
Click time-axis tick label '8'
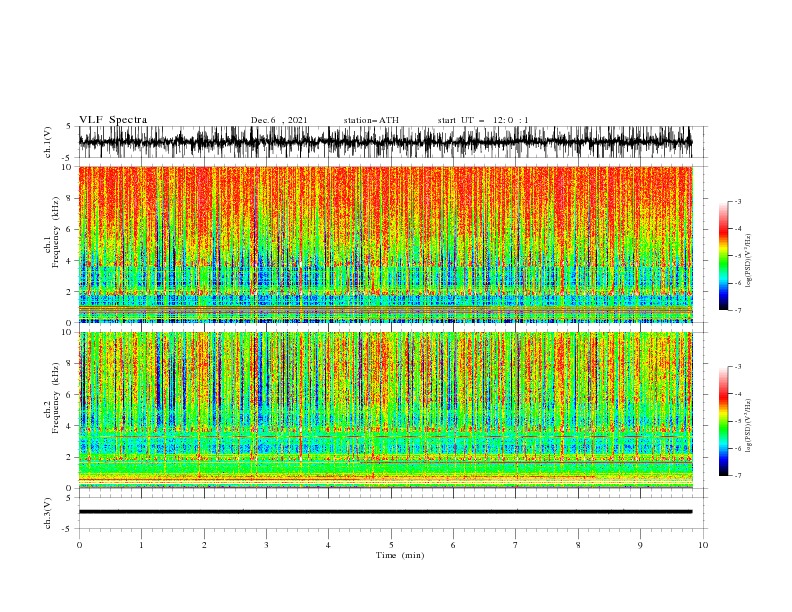point(578,545)
